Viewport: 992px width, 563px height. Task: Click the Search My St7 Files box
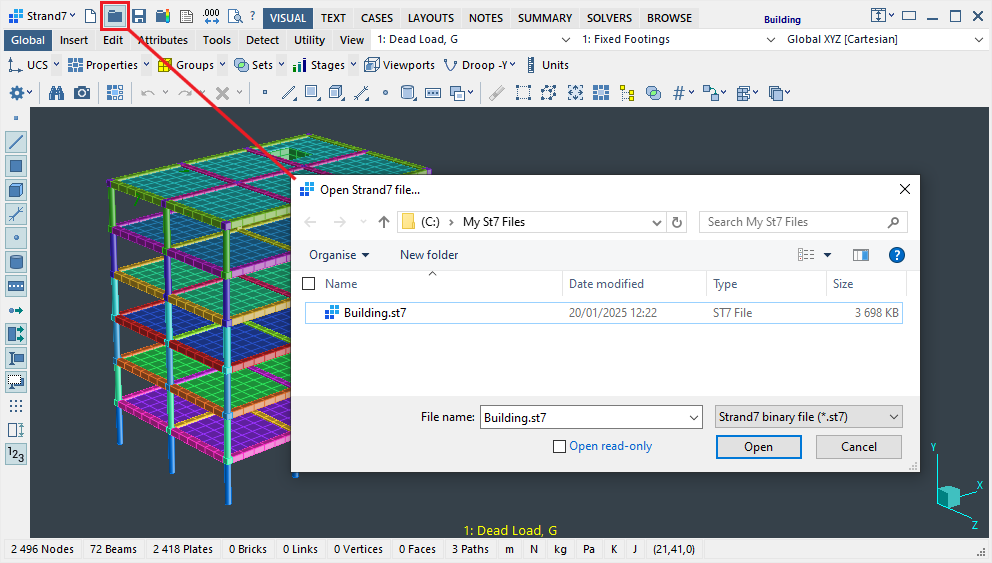click(803, 222)
